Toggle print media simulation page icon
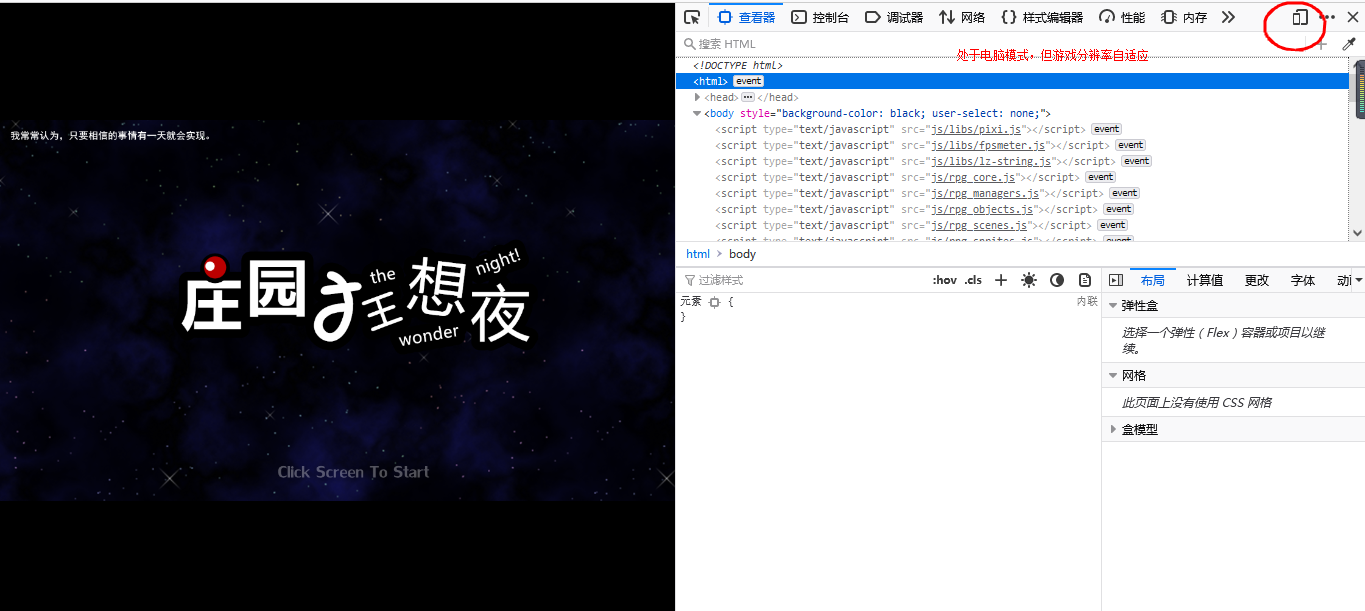Screen dimensions: 1365x611 point(1085,280)
